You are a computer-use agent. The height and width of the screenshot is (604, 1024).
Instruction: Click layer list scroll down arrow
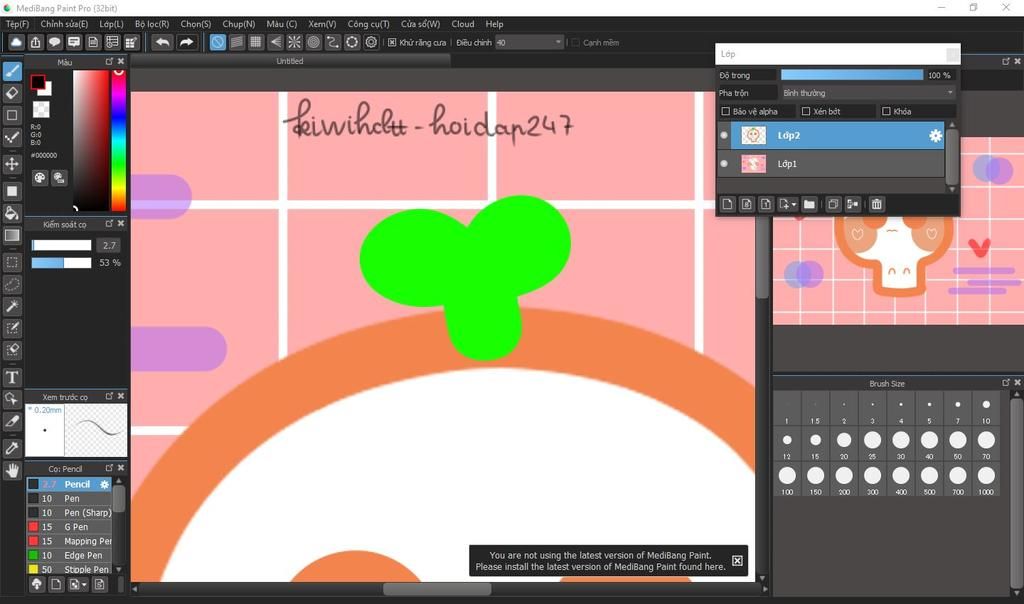point(952,189)
